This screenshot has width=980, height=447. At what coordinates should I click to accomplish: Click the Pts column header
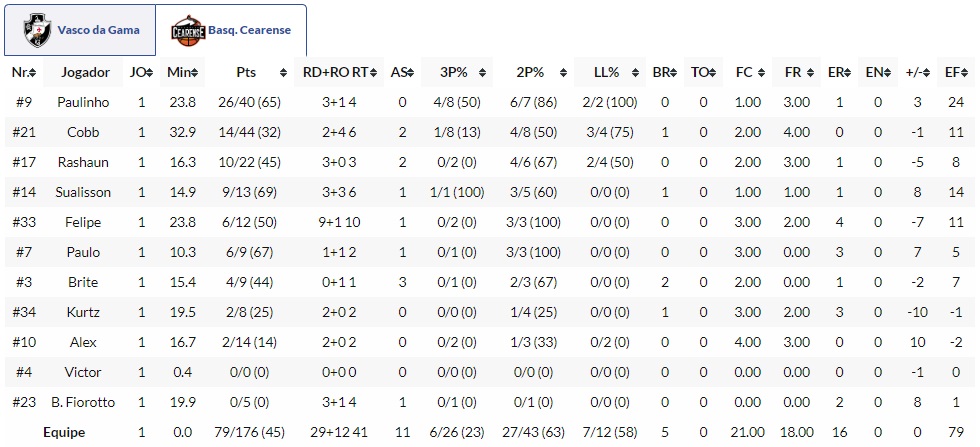(246, 73)
